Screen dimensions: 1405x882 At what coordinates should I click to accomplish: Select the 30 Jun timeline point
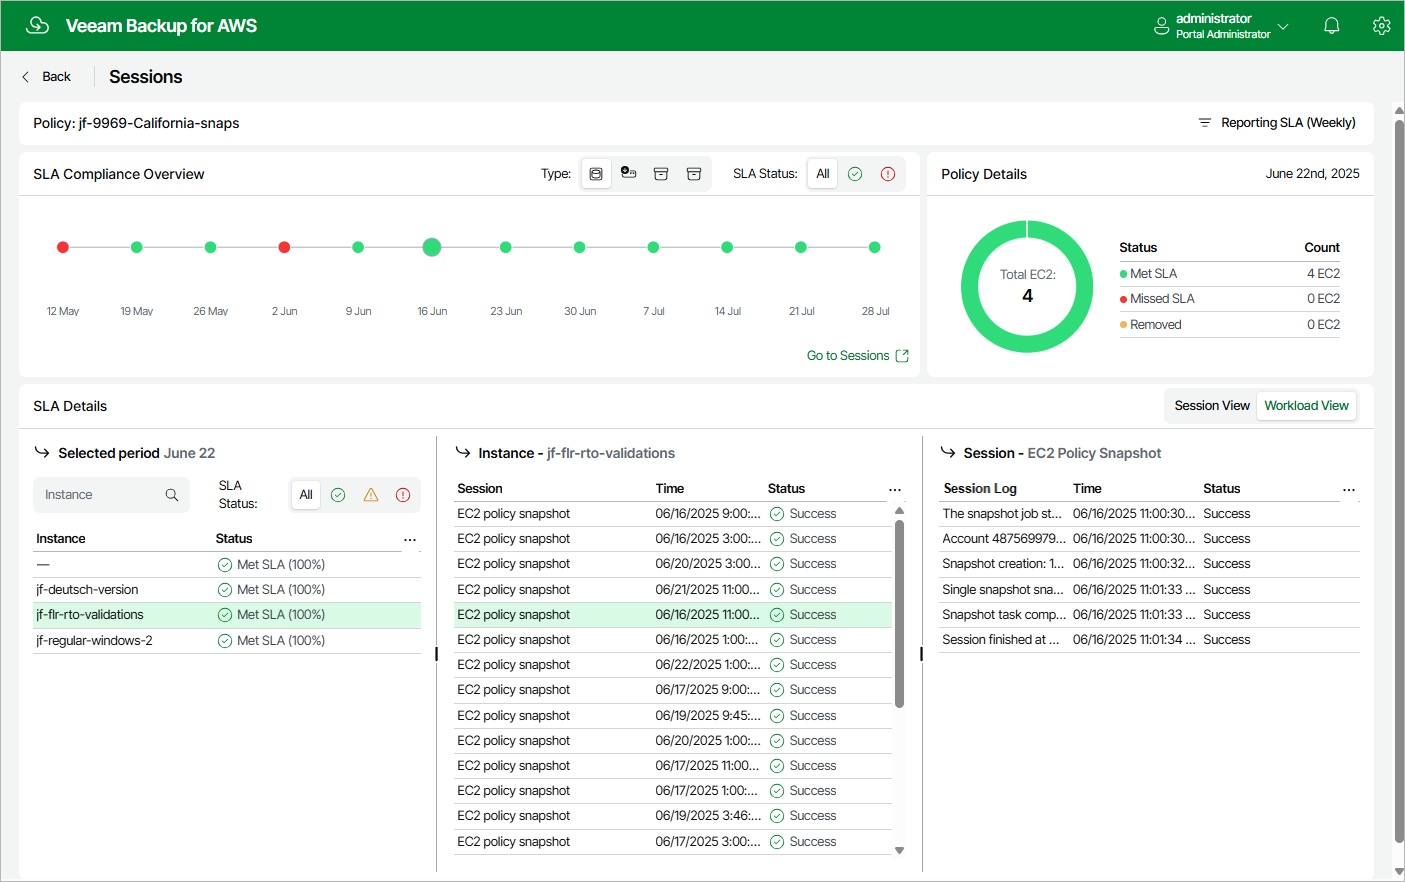580,247
